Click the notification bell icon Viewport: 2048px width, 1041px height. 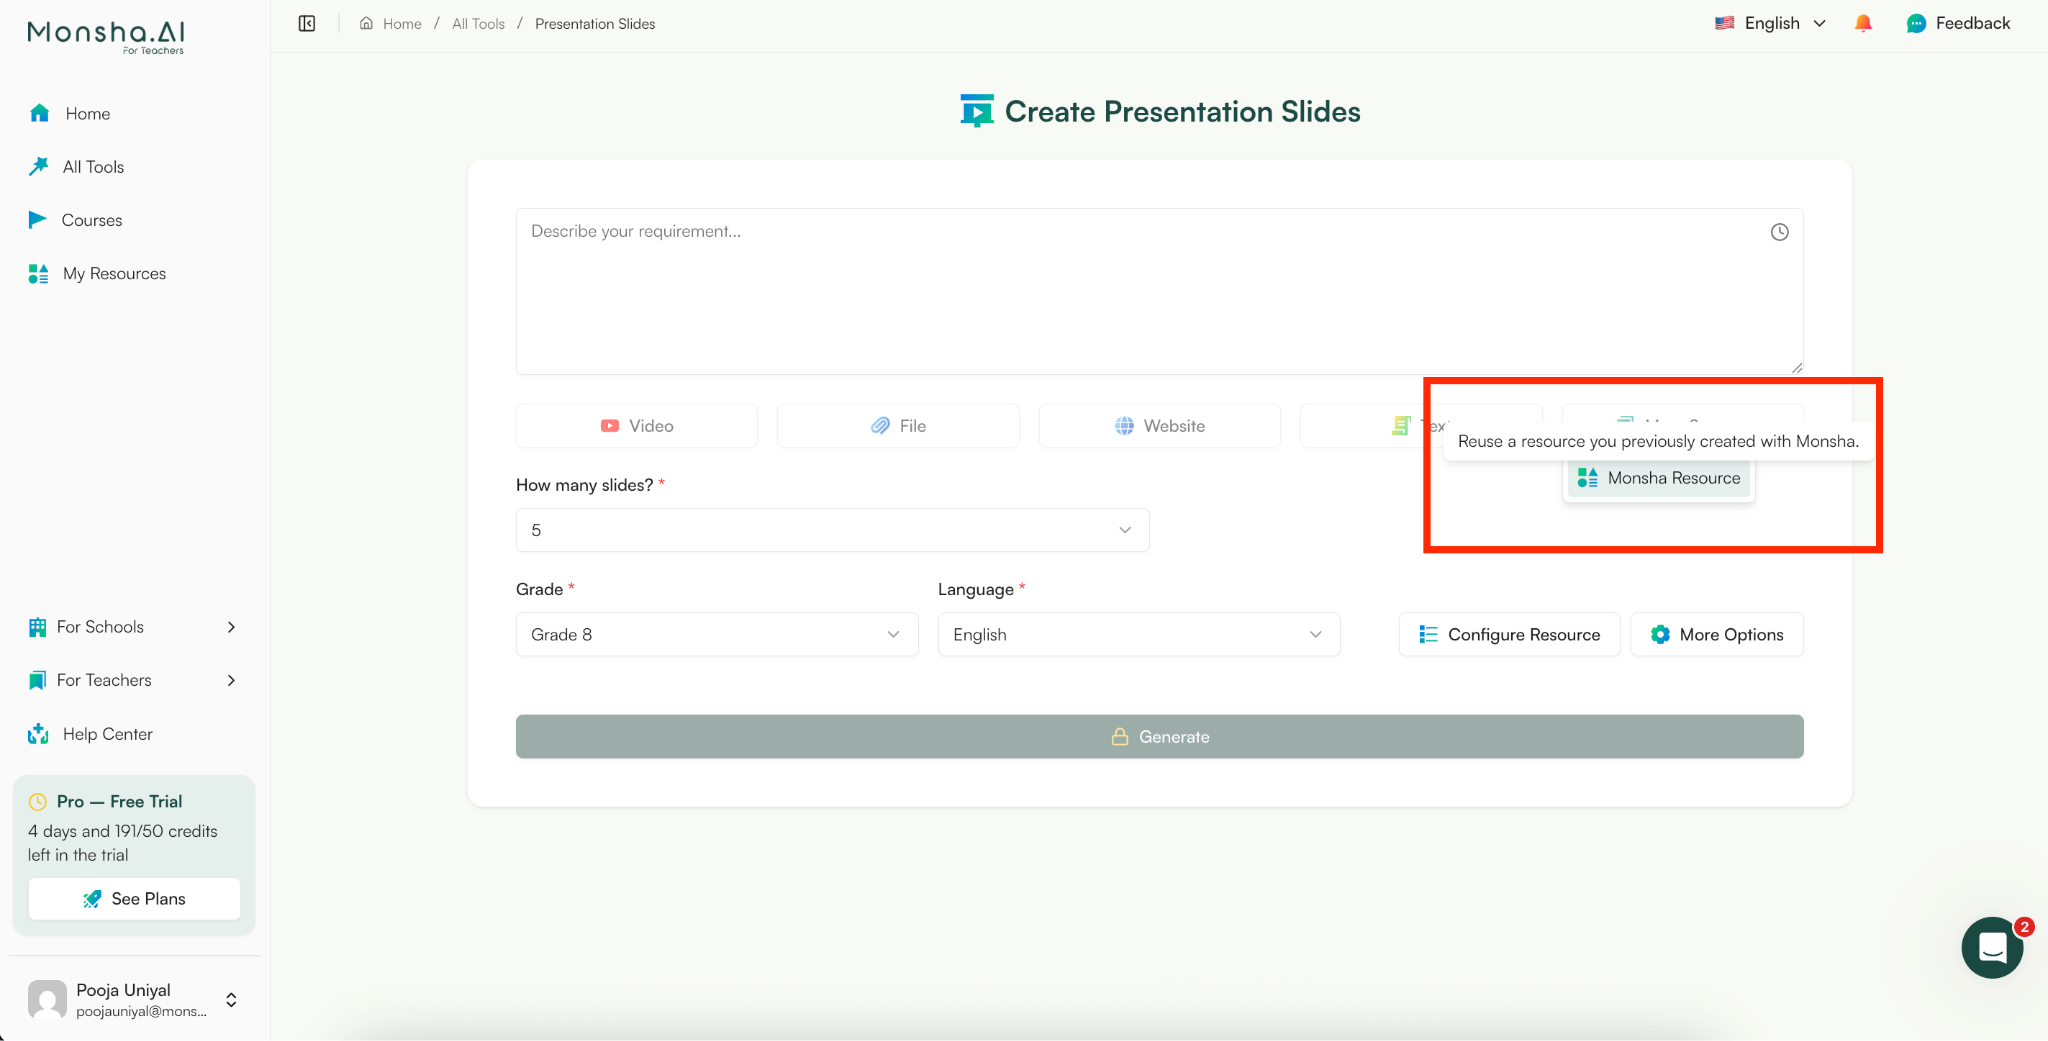pos(1862,22)
